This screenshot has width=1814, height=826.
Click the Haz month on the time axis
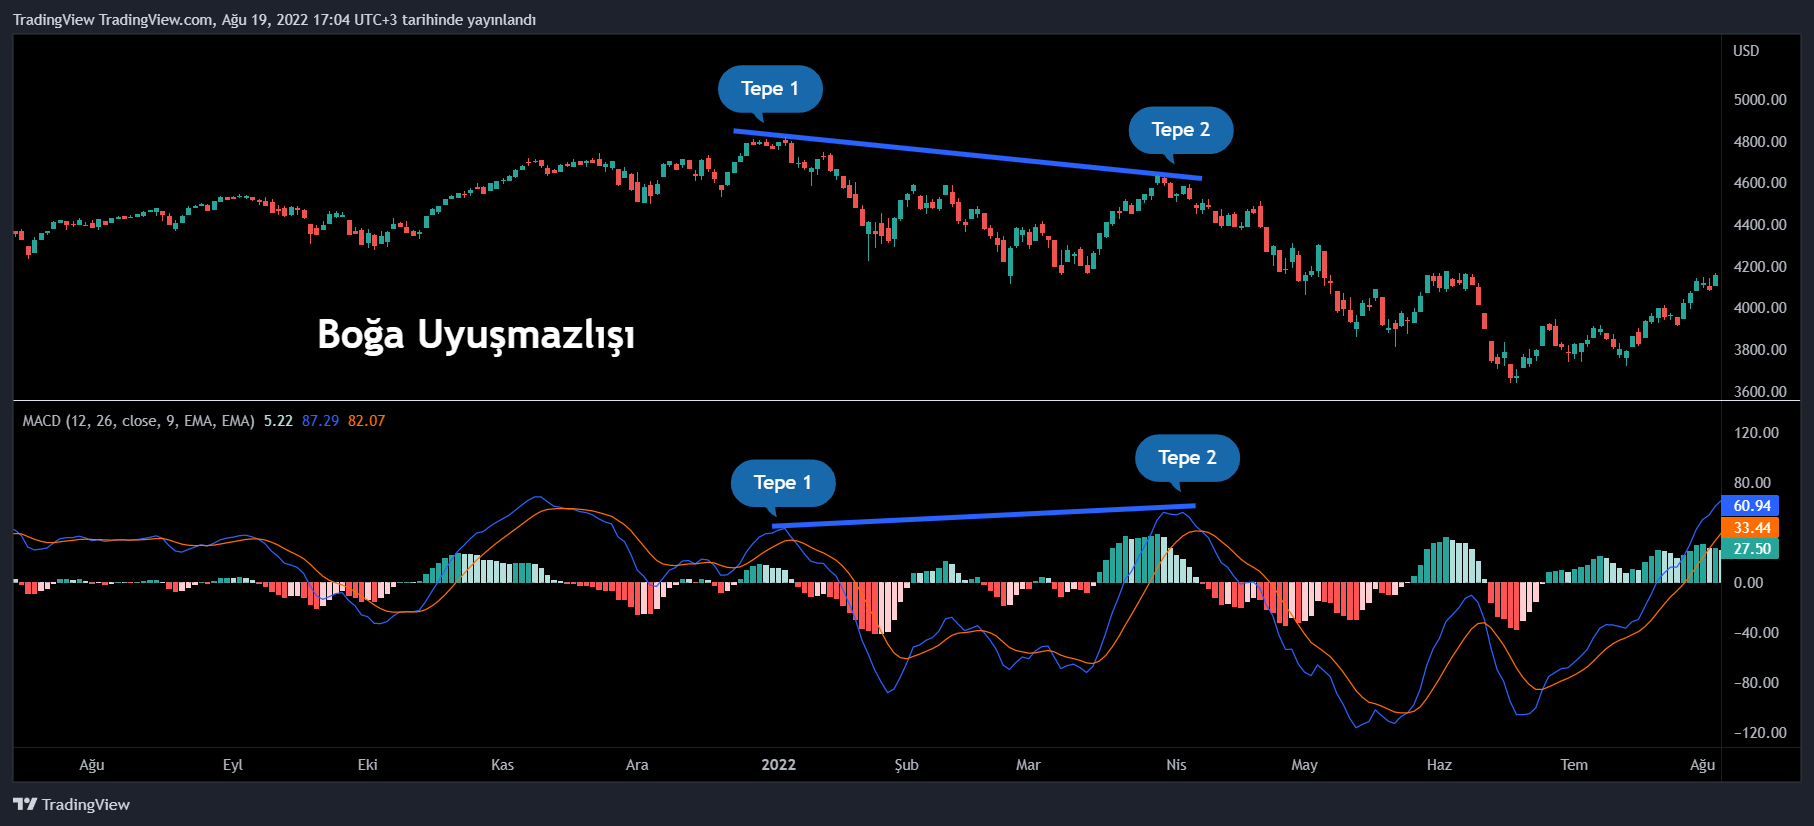click(x=1439, y=765)
